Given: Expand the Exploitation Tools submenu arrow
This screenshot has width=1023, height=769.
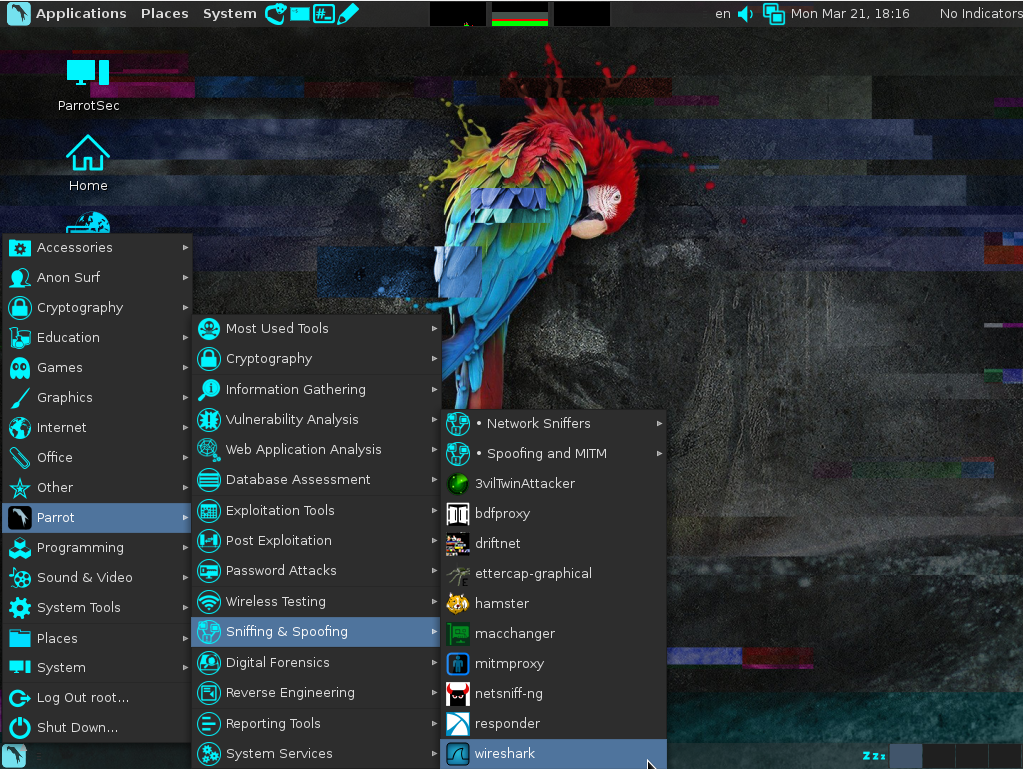Looking at the screenshot, I should (x=434, y=510).
